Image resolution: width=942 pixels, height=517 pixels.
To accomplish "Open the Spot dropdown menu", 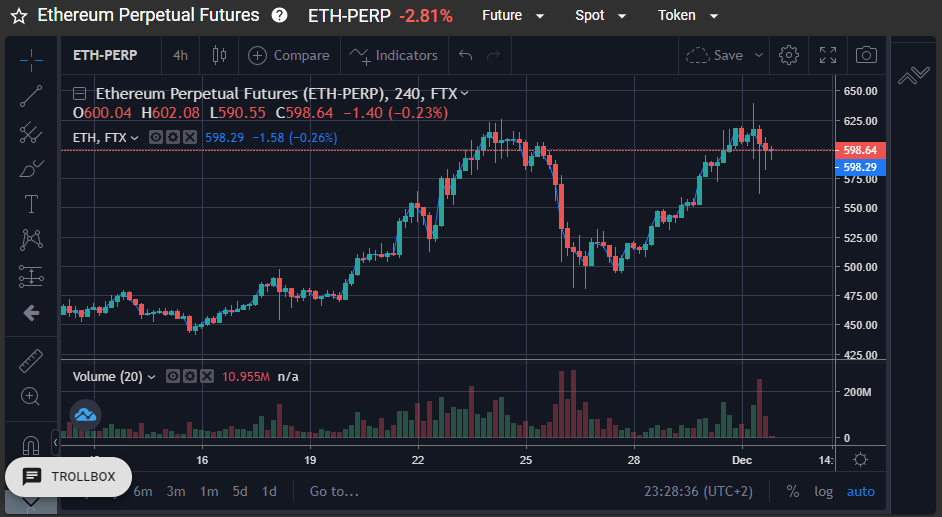I will (600, 16).
